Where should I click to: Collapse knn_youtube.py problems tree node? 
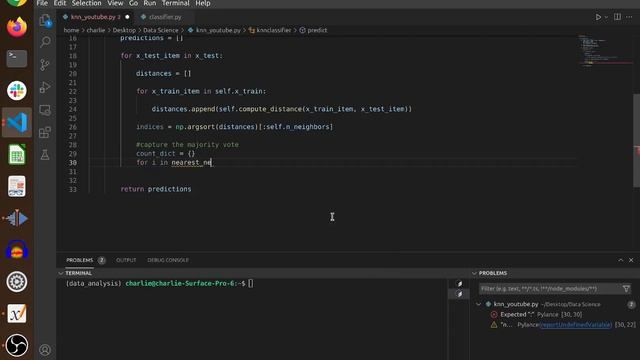click(478, 304)
